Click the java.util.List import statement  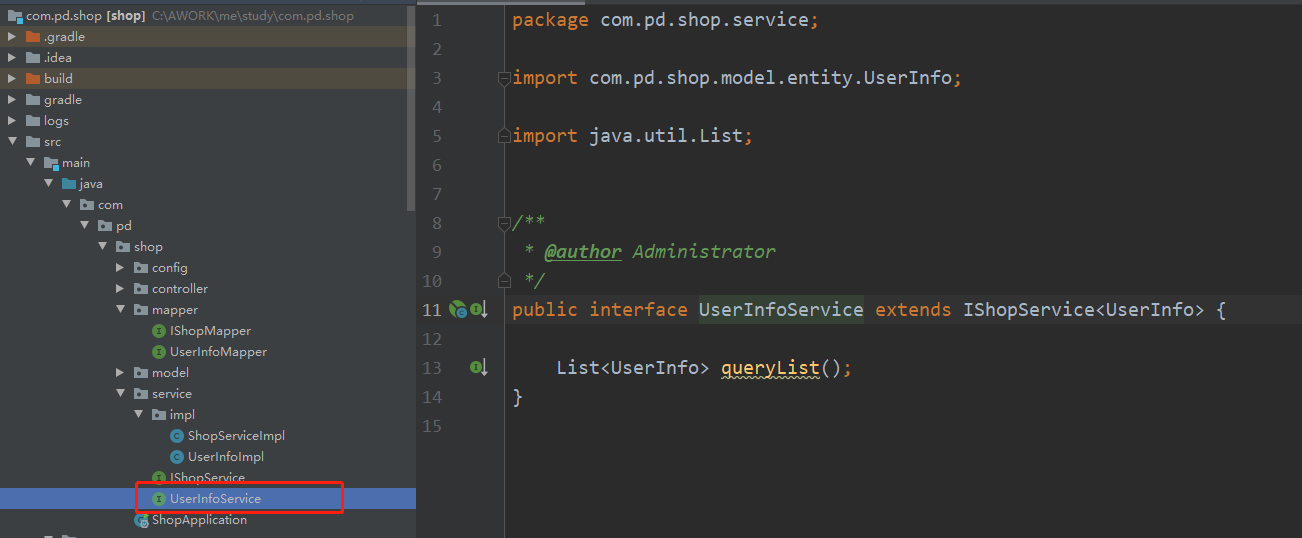632,136
